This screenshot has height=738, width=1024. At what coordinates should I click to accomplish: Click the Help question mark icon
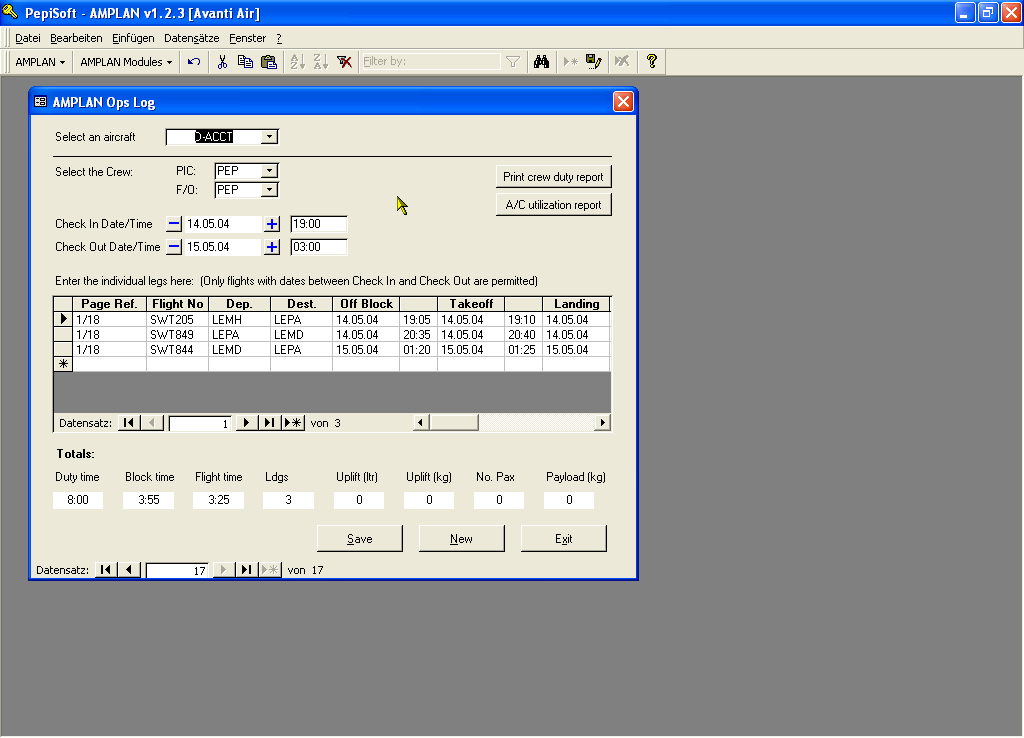click(652, 62)
